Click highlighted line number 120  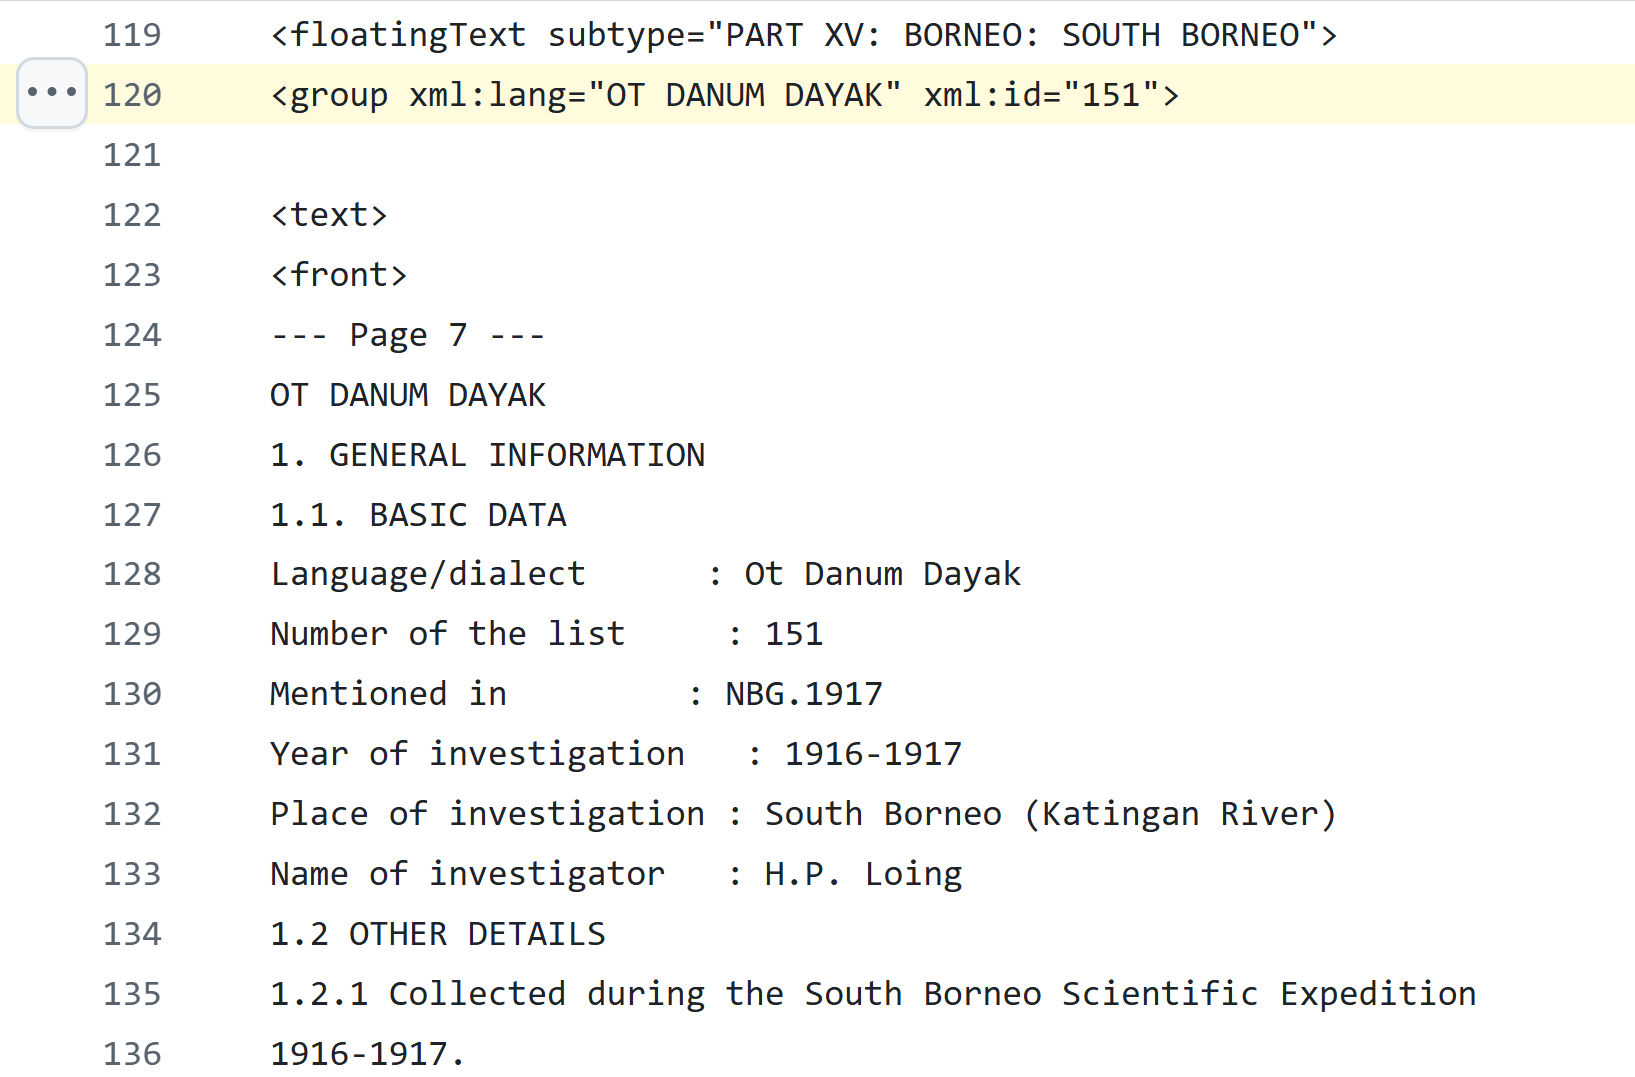(x=132, y=95)
